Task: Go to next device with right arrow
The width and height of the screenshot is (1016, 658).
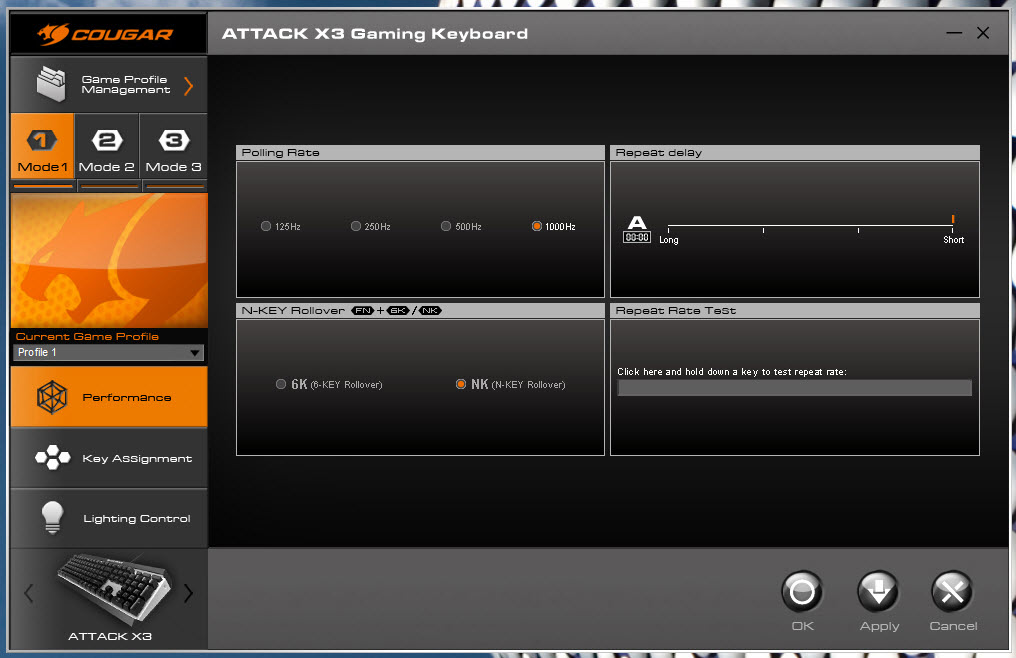Action: (x=188, y=593)
